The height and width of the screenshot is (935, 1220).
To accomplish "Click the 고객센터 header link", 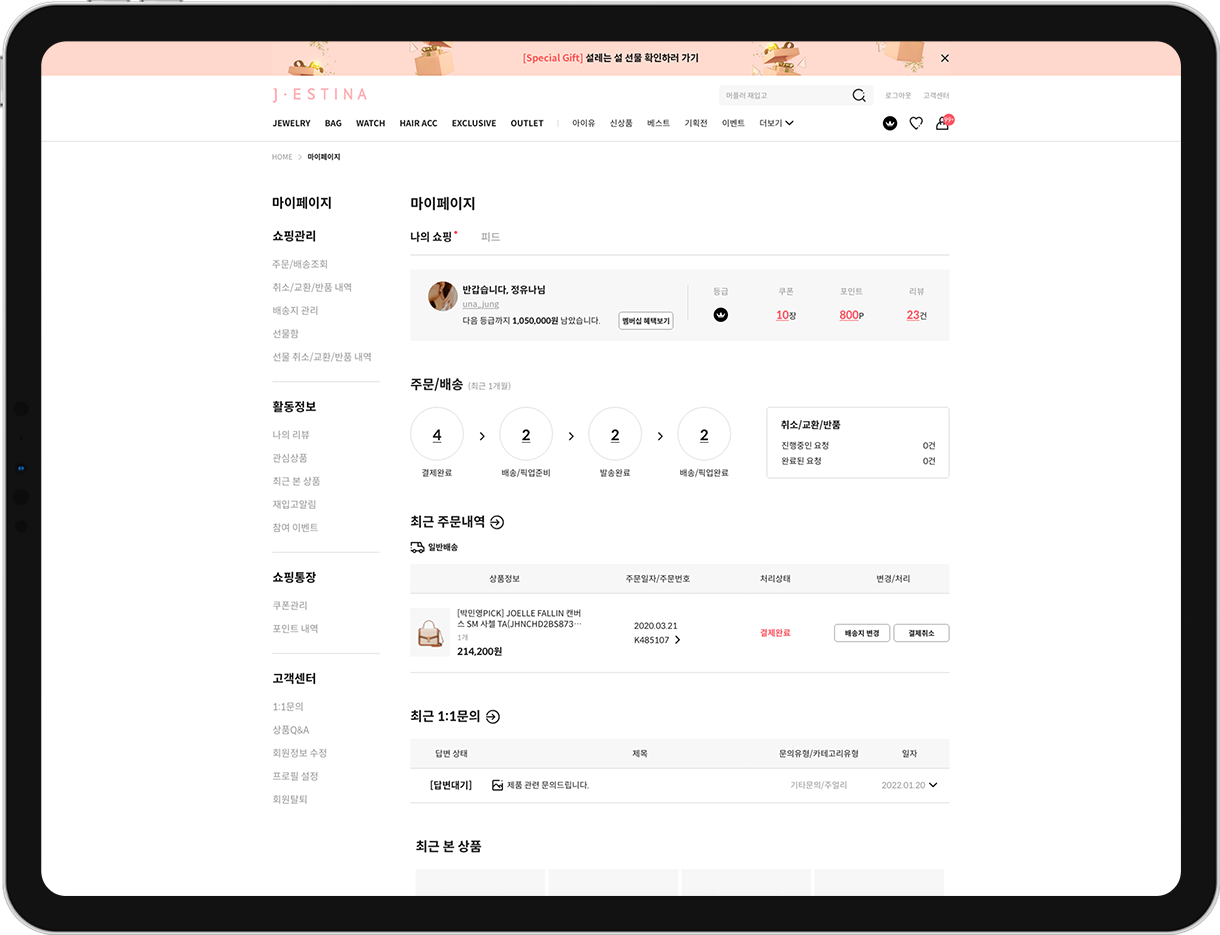I will click(936, 96).
